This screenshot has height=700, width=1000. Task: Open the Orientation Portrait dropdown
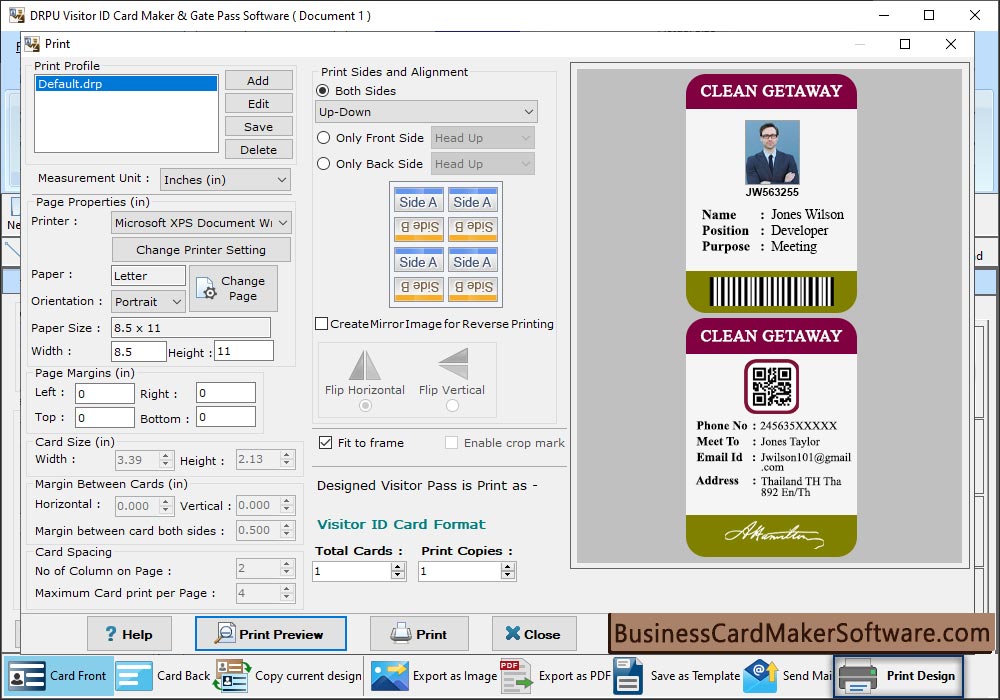pyautogui.click(x=148, y=302)
